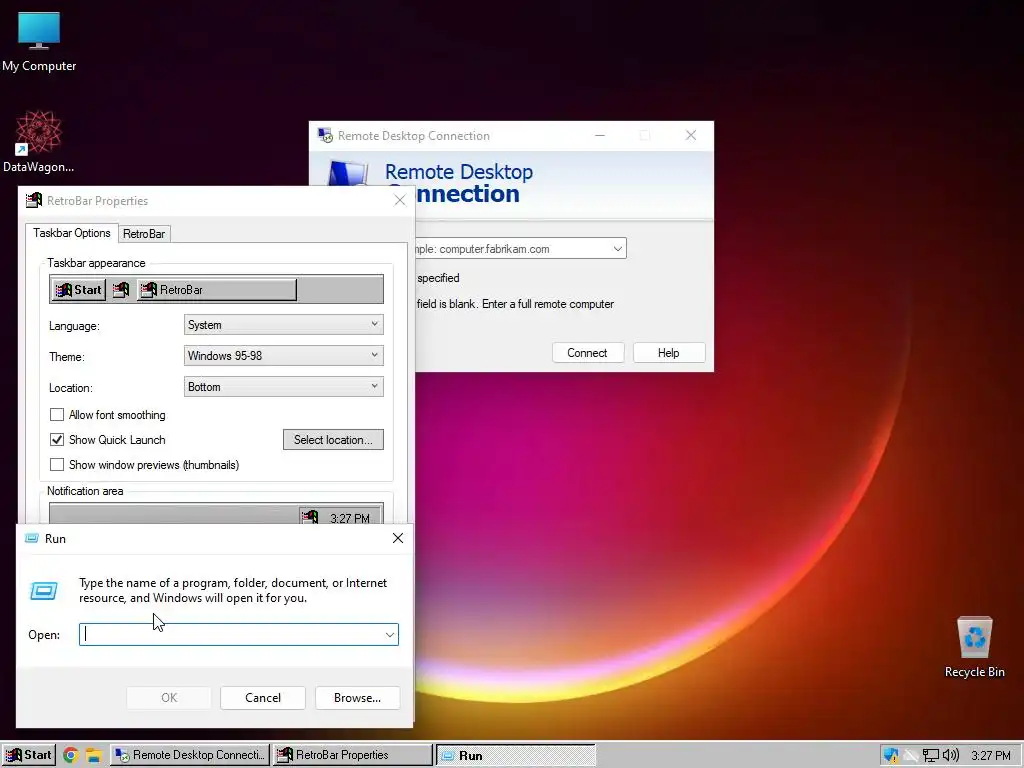1024x768 pixels.
Task: Minimize the Remote Desktop Connection window
Action: (600, 135)
